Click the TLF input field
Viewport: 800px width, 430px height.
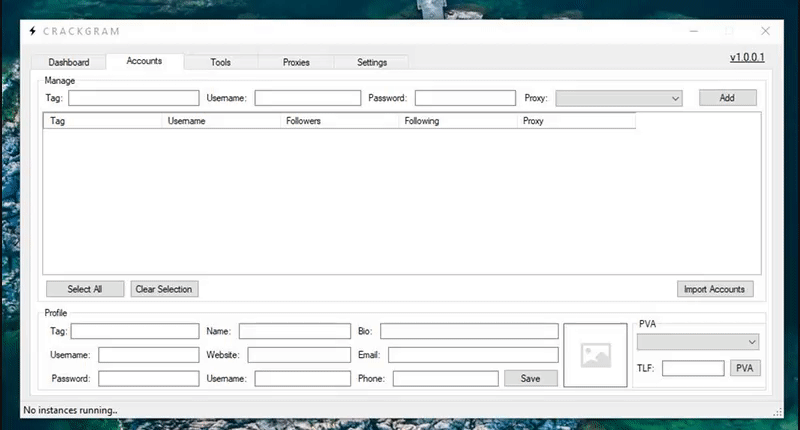693,368
